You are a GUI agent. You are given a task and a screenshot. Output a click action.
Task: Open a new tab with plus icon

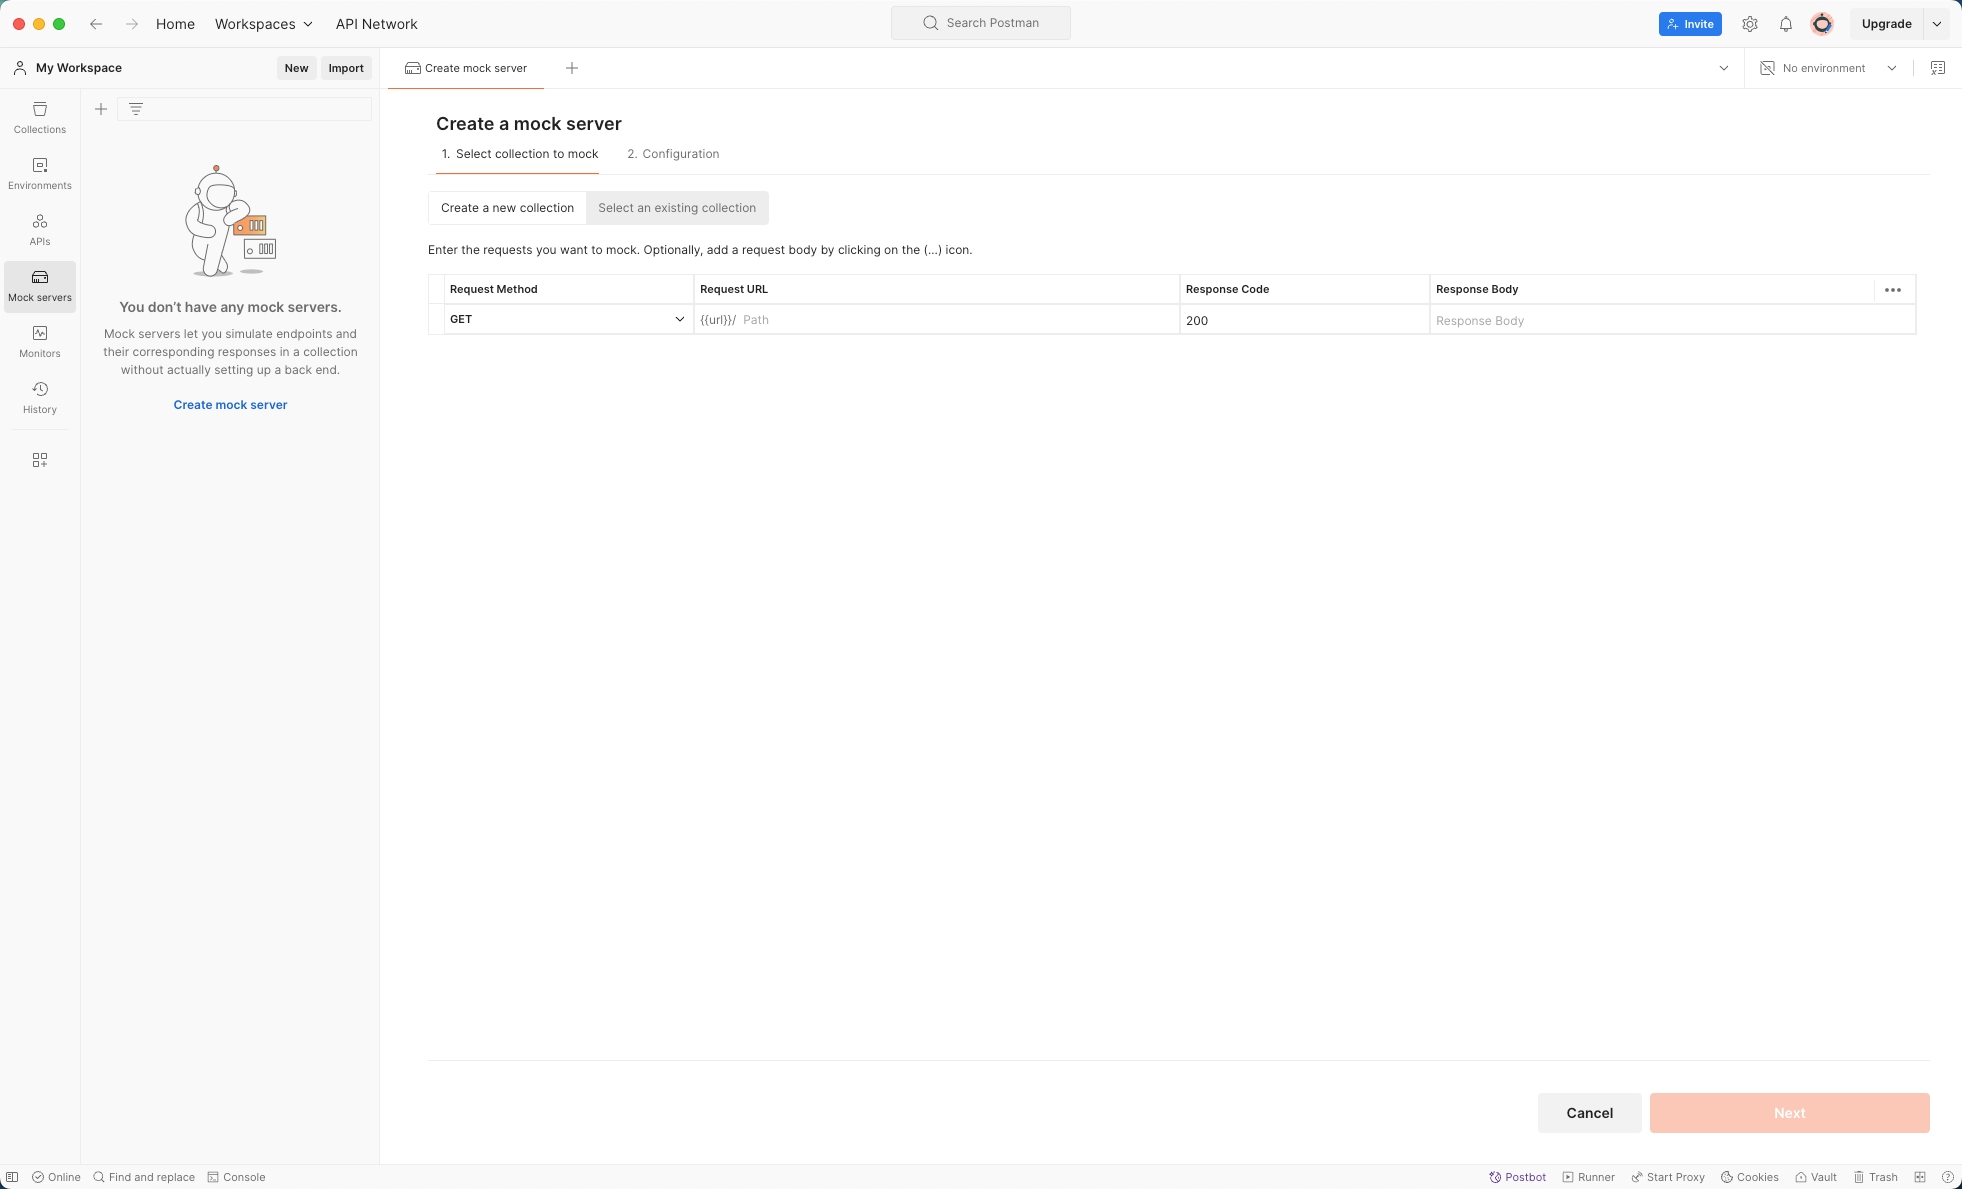tap(572, 68)
